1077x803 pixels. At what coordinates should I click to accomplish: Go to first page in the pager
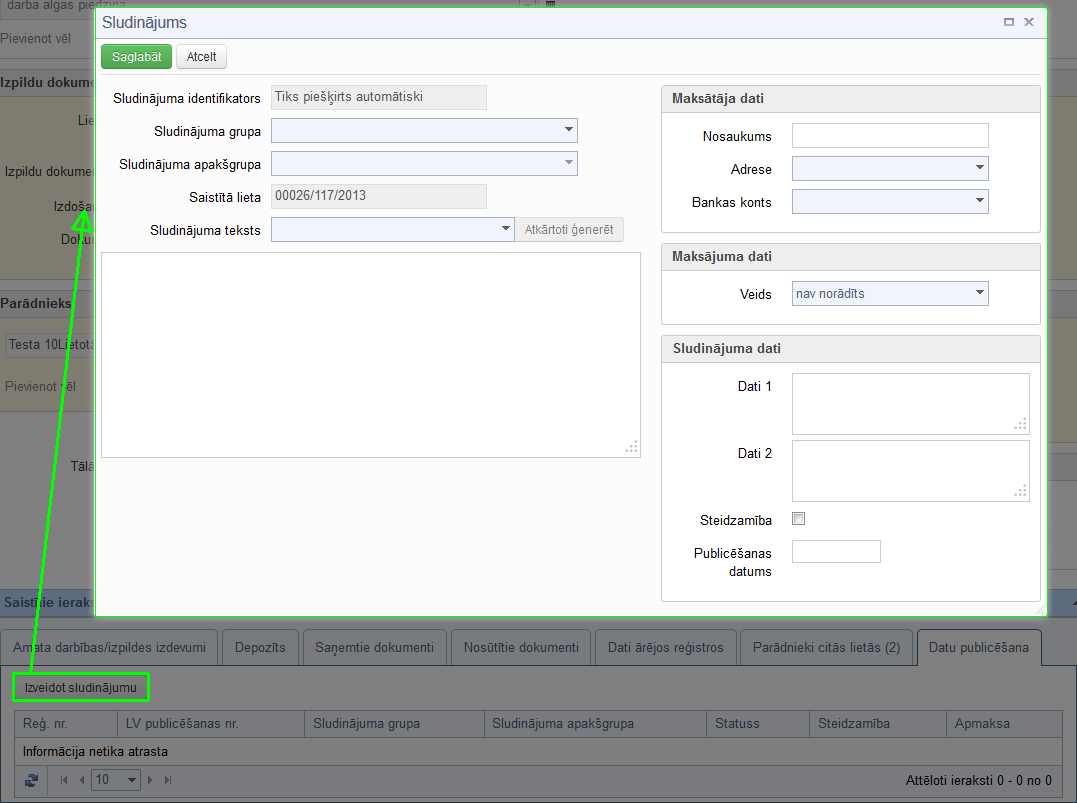[x=64, y=780]
